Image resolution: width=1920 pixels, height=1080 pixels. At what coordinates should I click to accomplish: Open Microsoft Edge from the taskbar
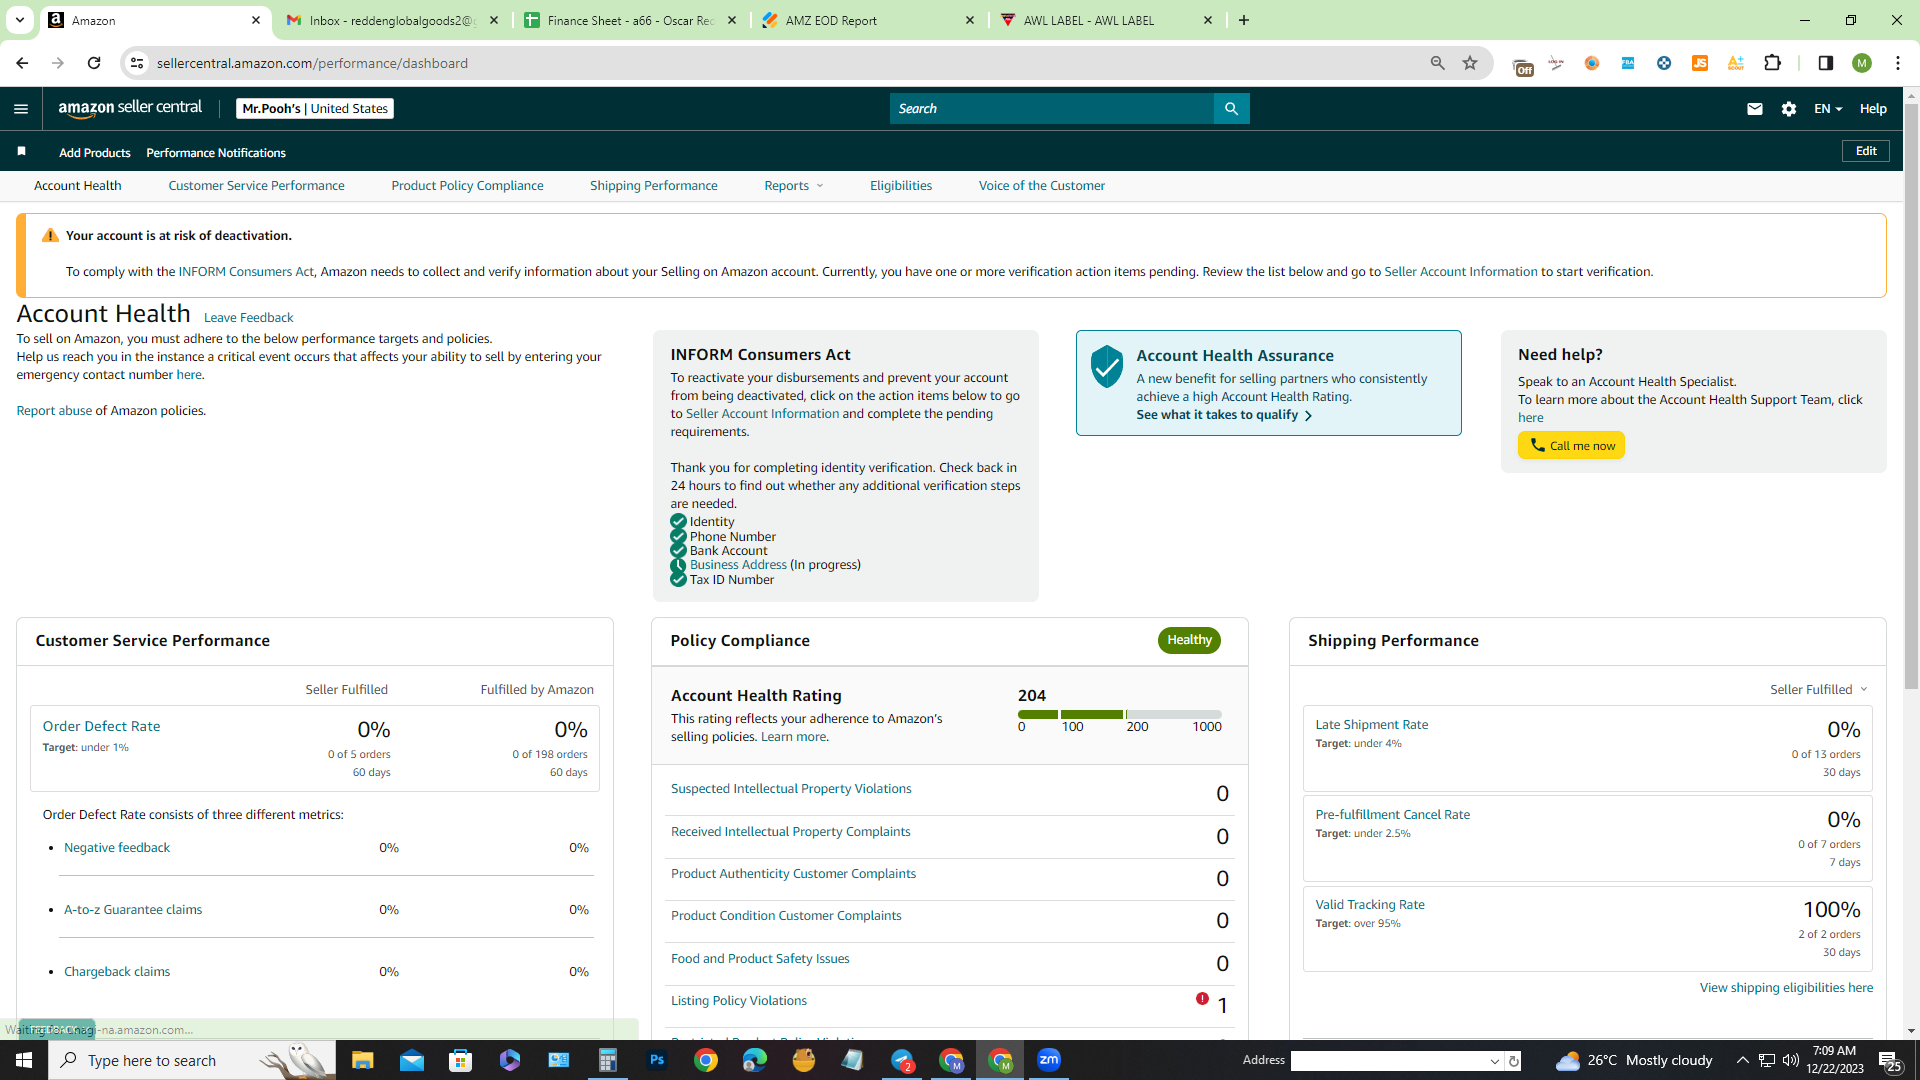(x=755, y=1060)
